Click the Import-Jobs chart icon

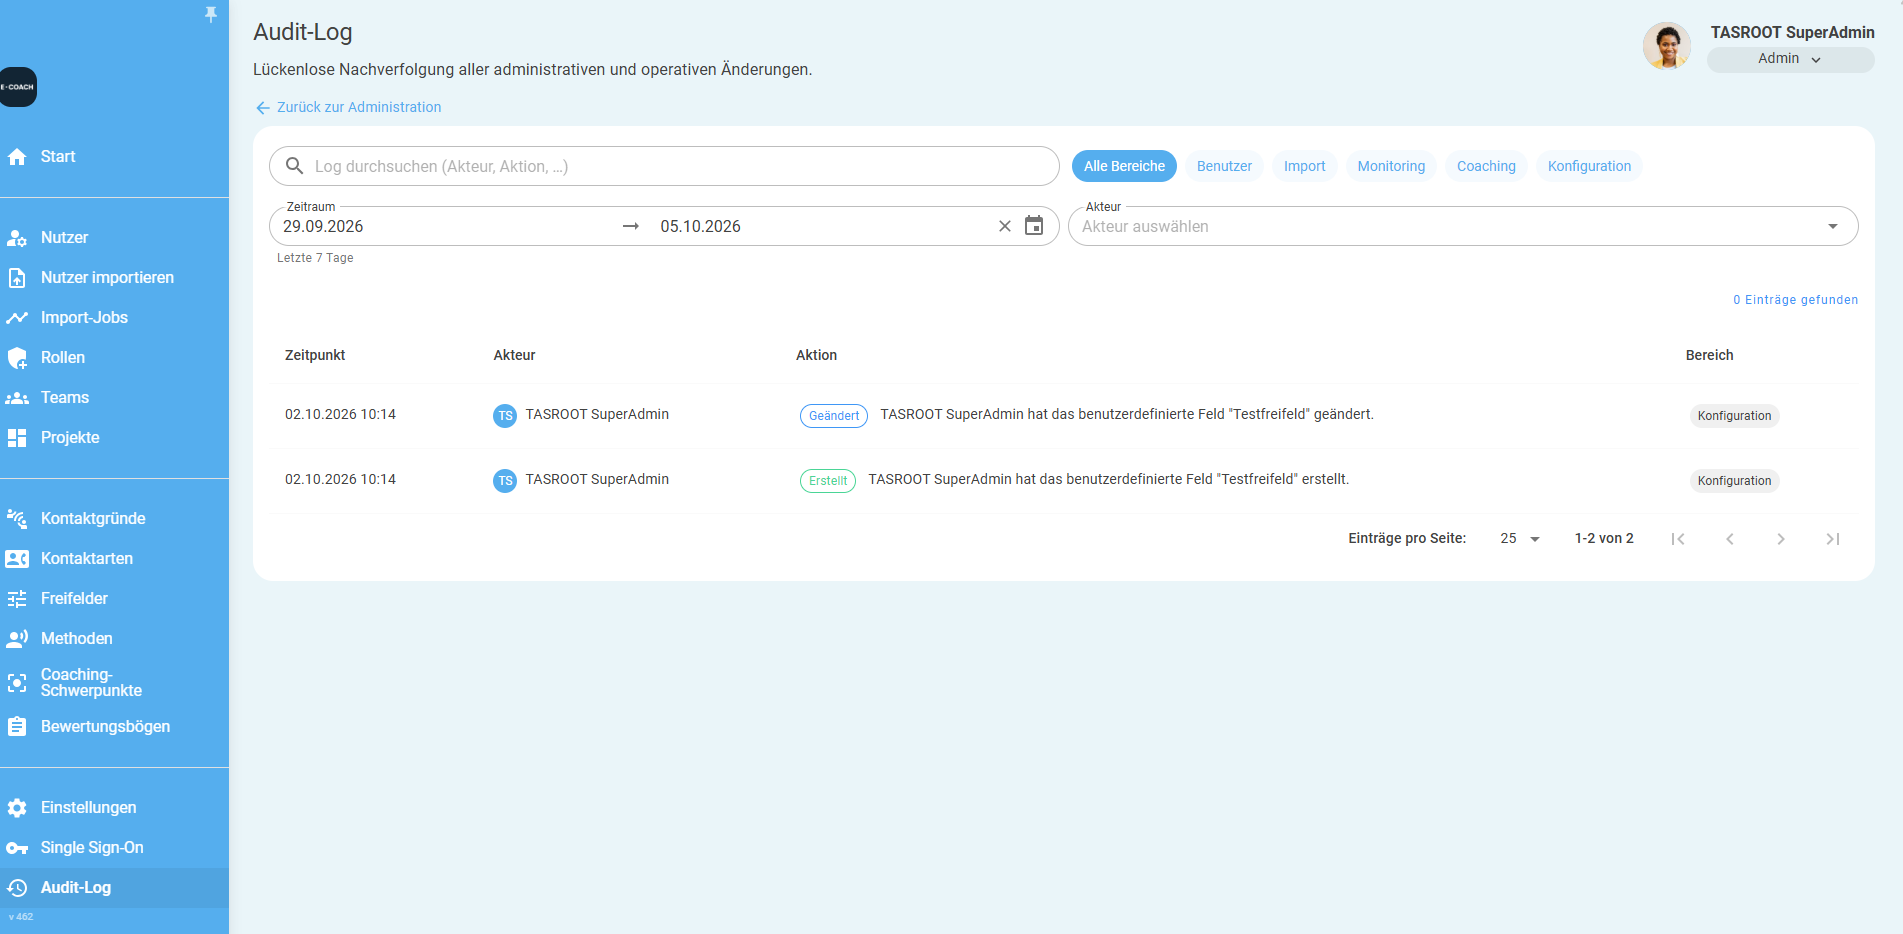pos(17,318)
